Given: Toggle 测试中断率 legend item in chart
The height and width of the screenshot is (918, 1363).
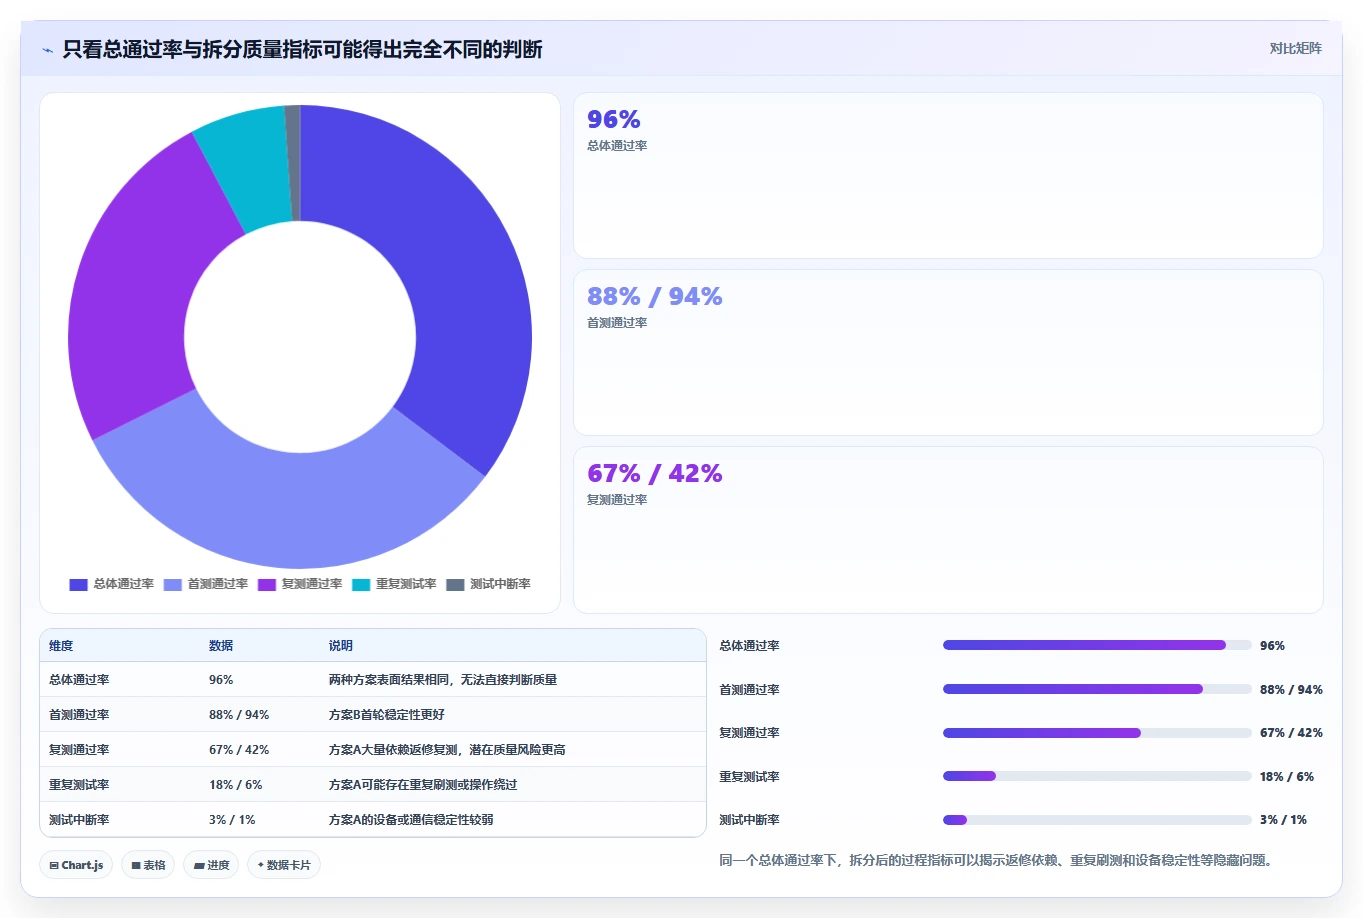Looking at the screenshot, I should click(488, 584).
